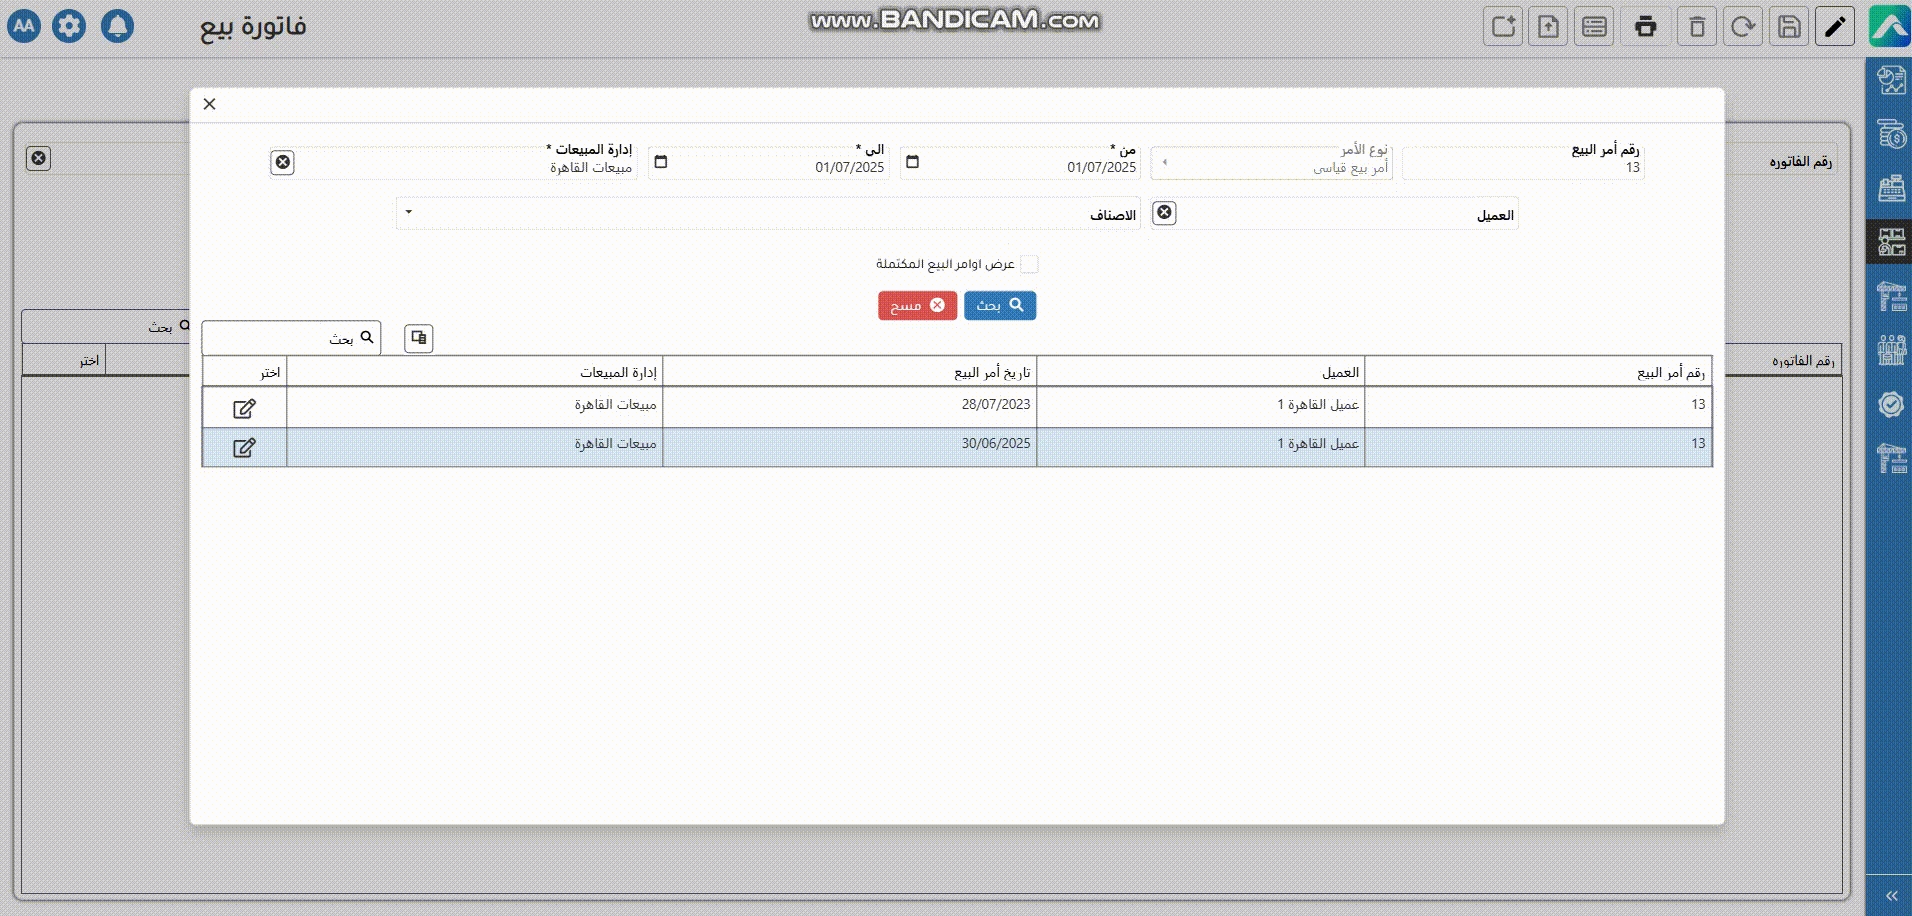Click the export icon beside table search box
1912x916 pixels.
pos(419,338)
